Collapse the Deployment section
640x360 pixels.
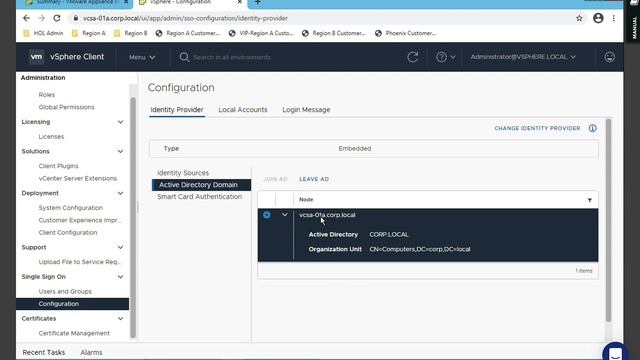coord(120,193)
